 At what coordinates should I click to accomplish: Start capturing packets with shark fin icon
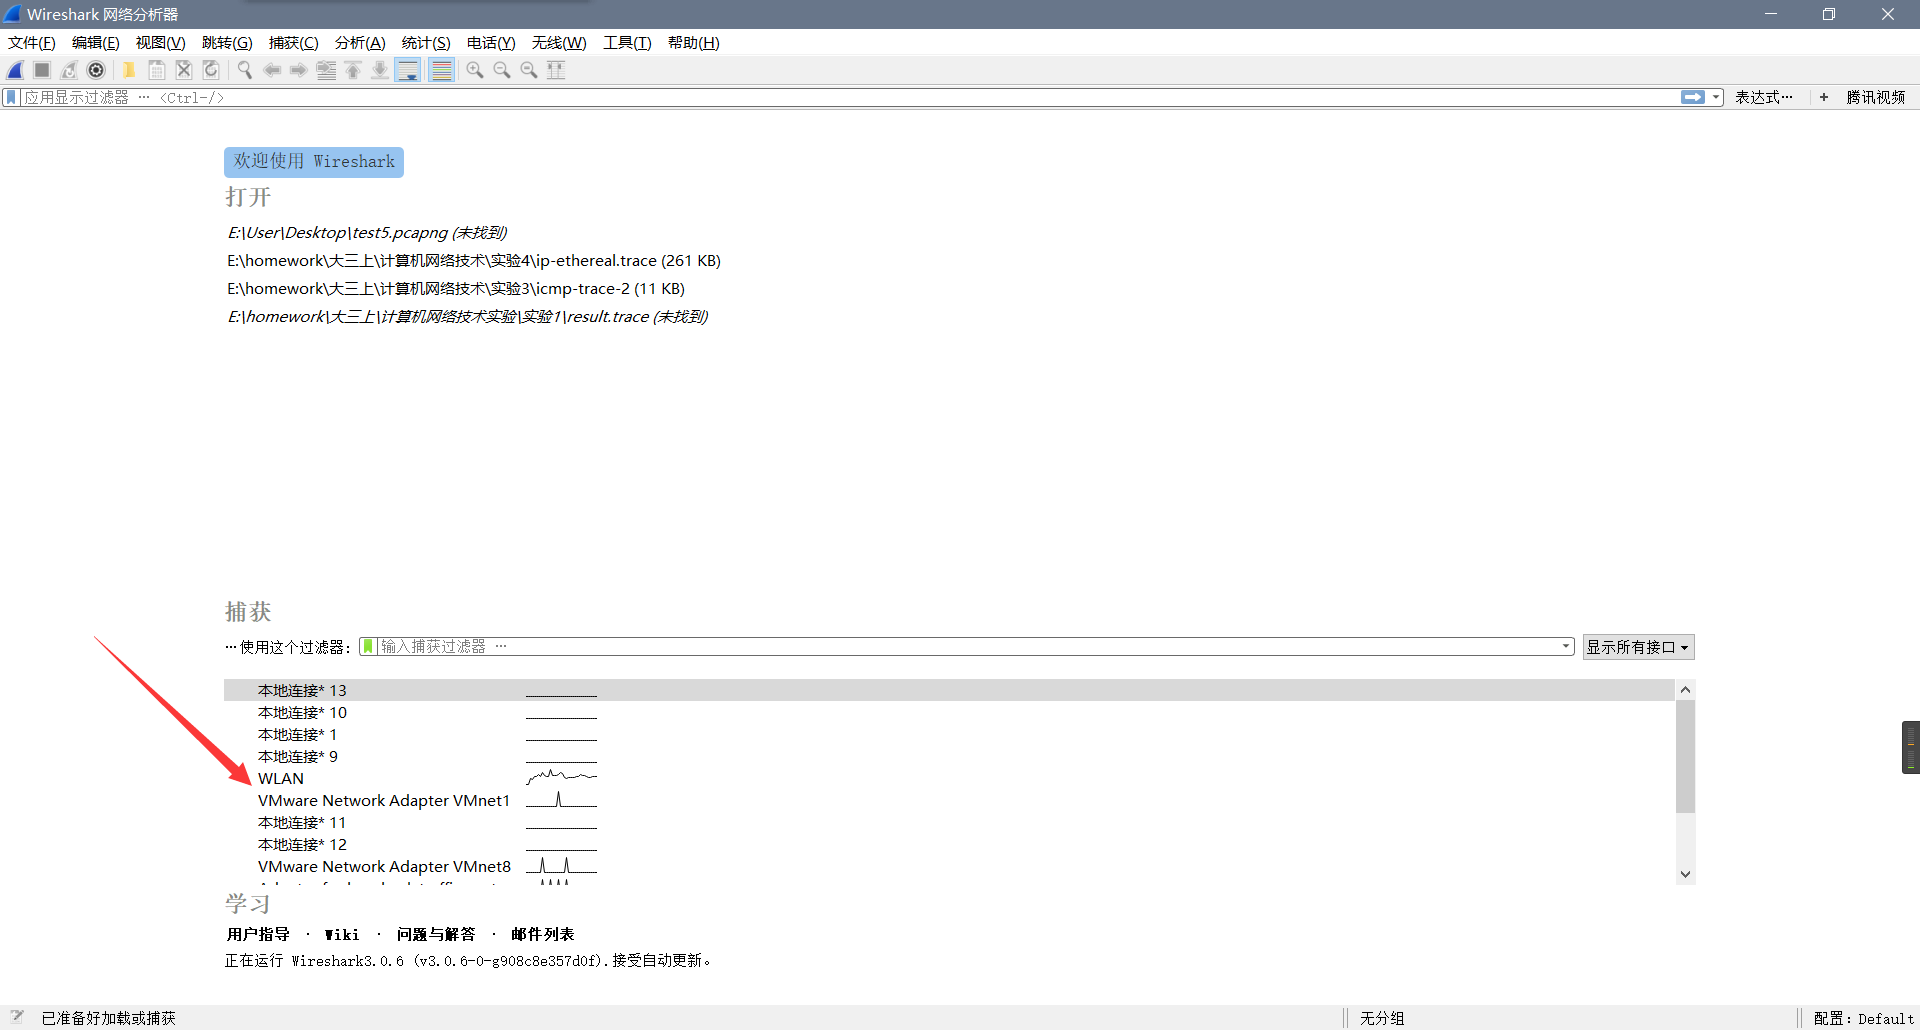coord(16,70)
